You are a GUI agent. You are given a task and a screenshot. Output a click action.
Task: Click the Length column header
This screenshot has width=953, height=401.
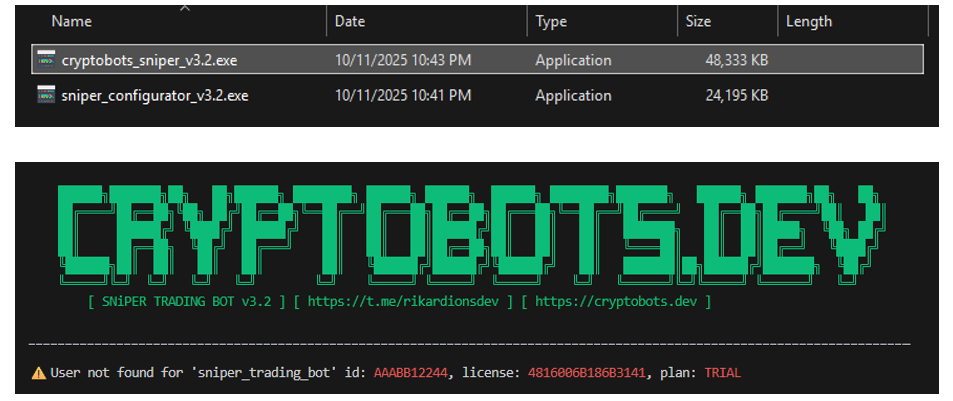click(808, 21)
